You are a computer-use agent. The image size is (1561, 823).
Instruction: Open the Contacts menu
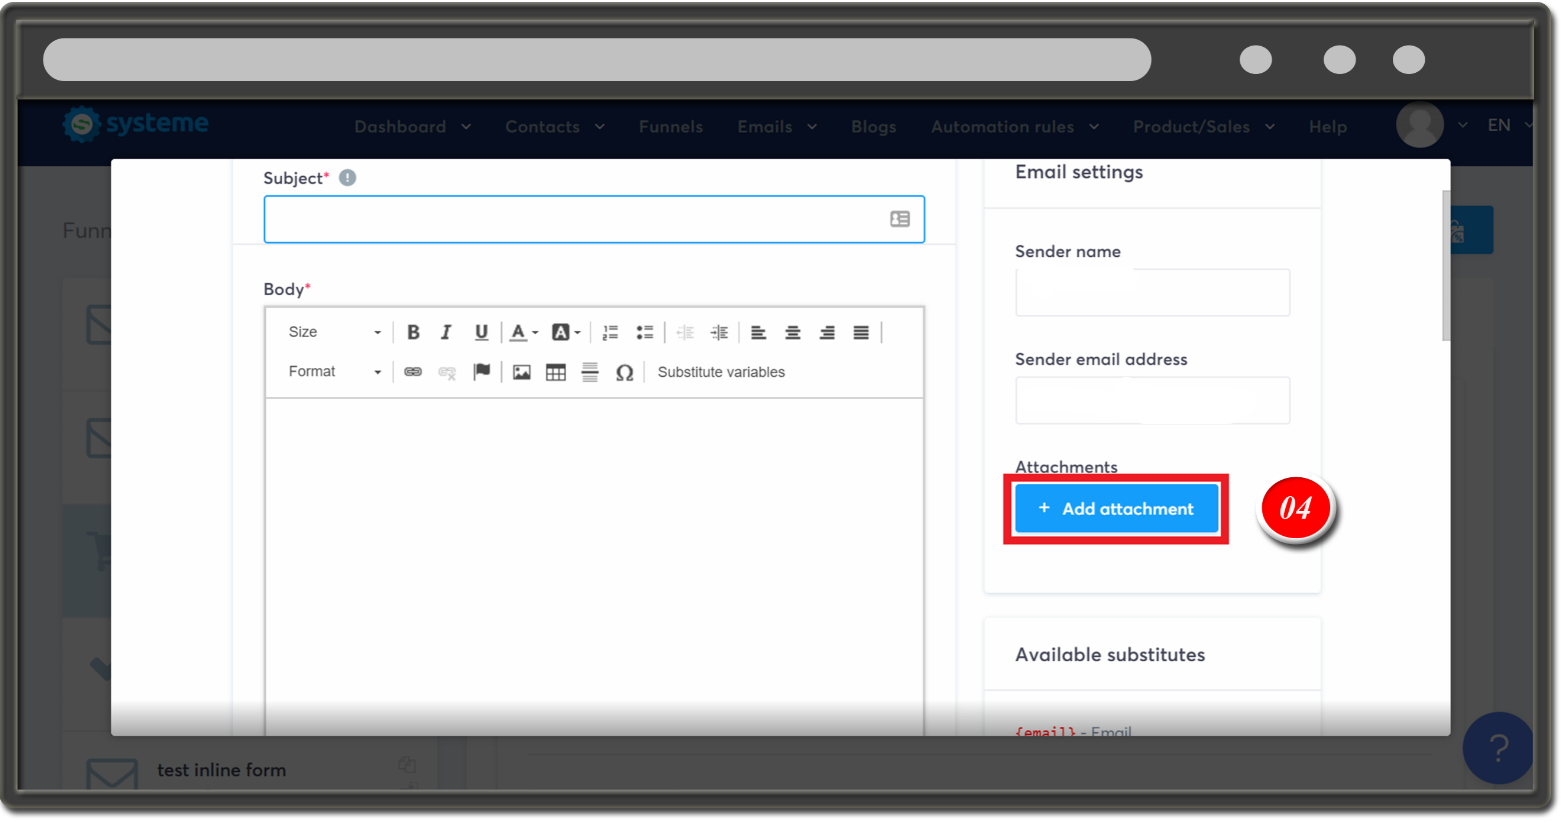(555, 127)
